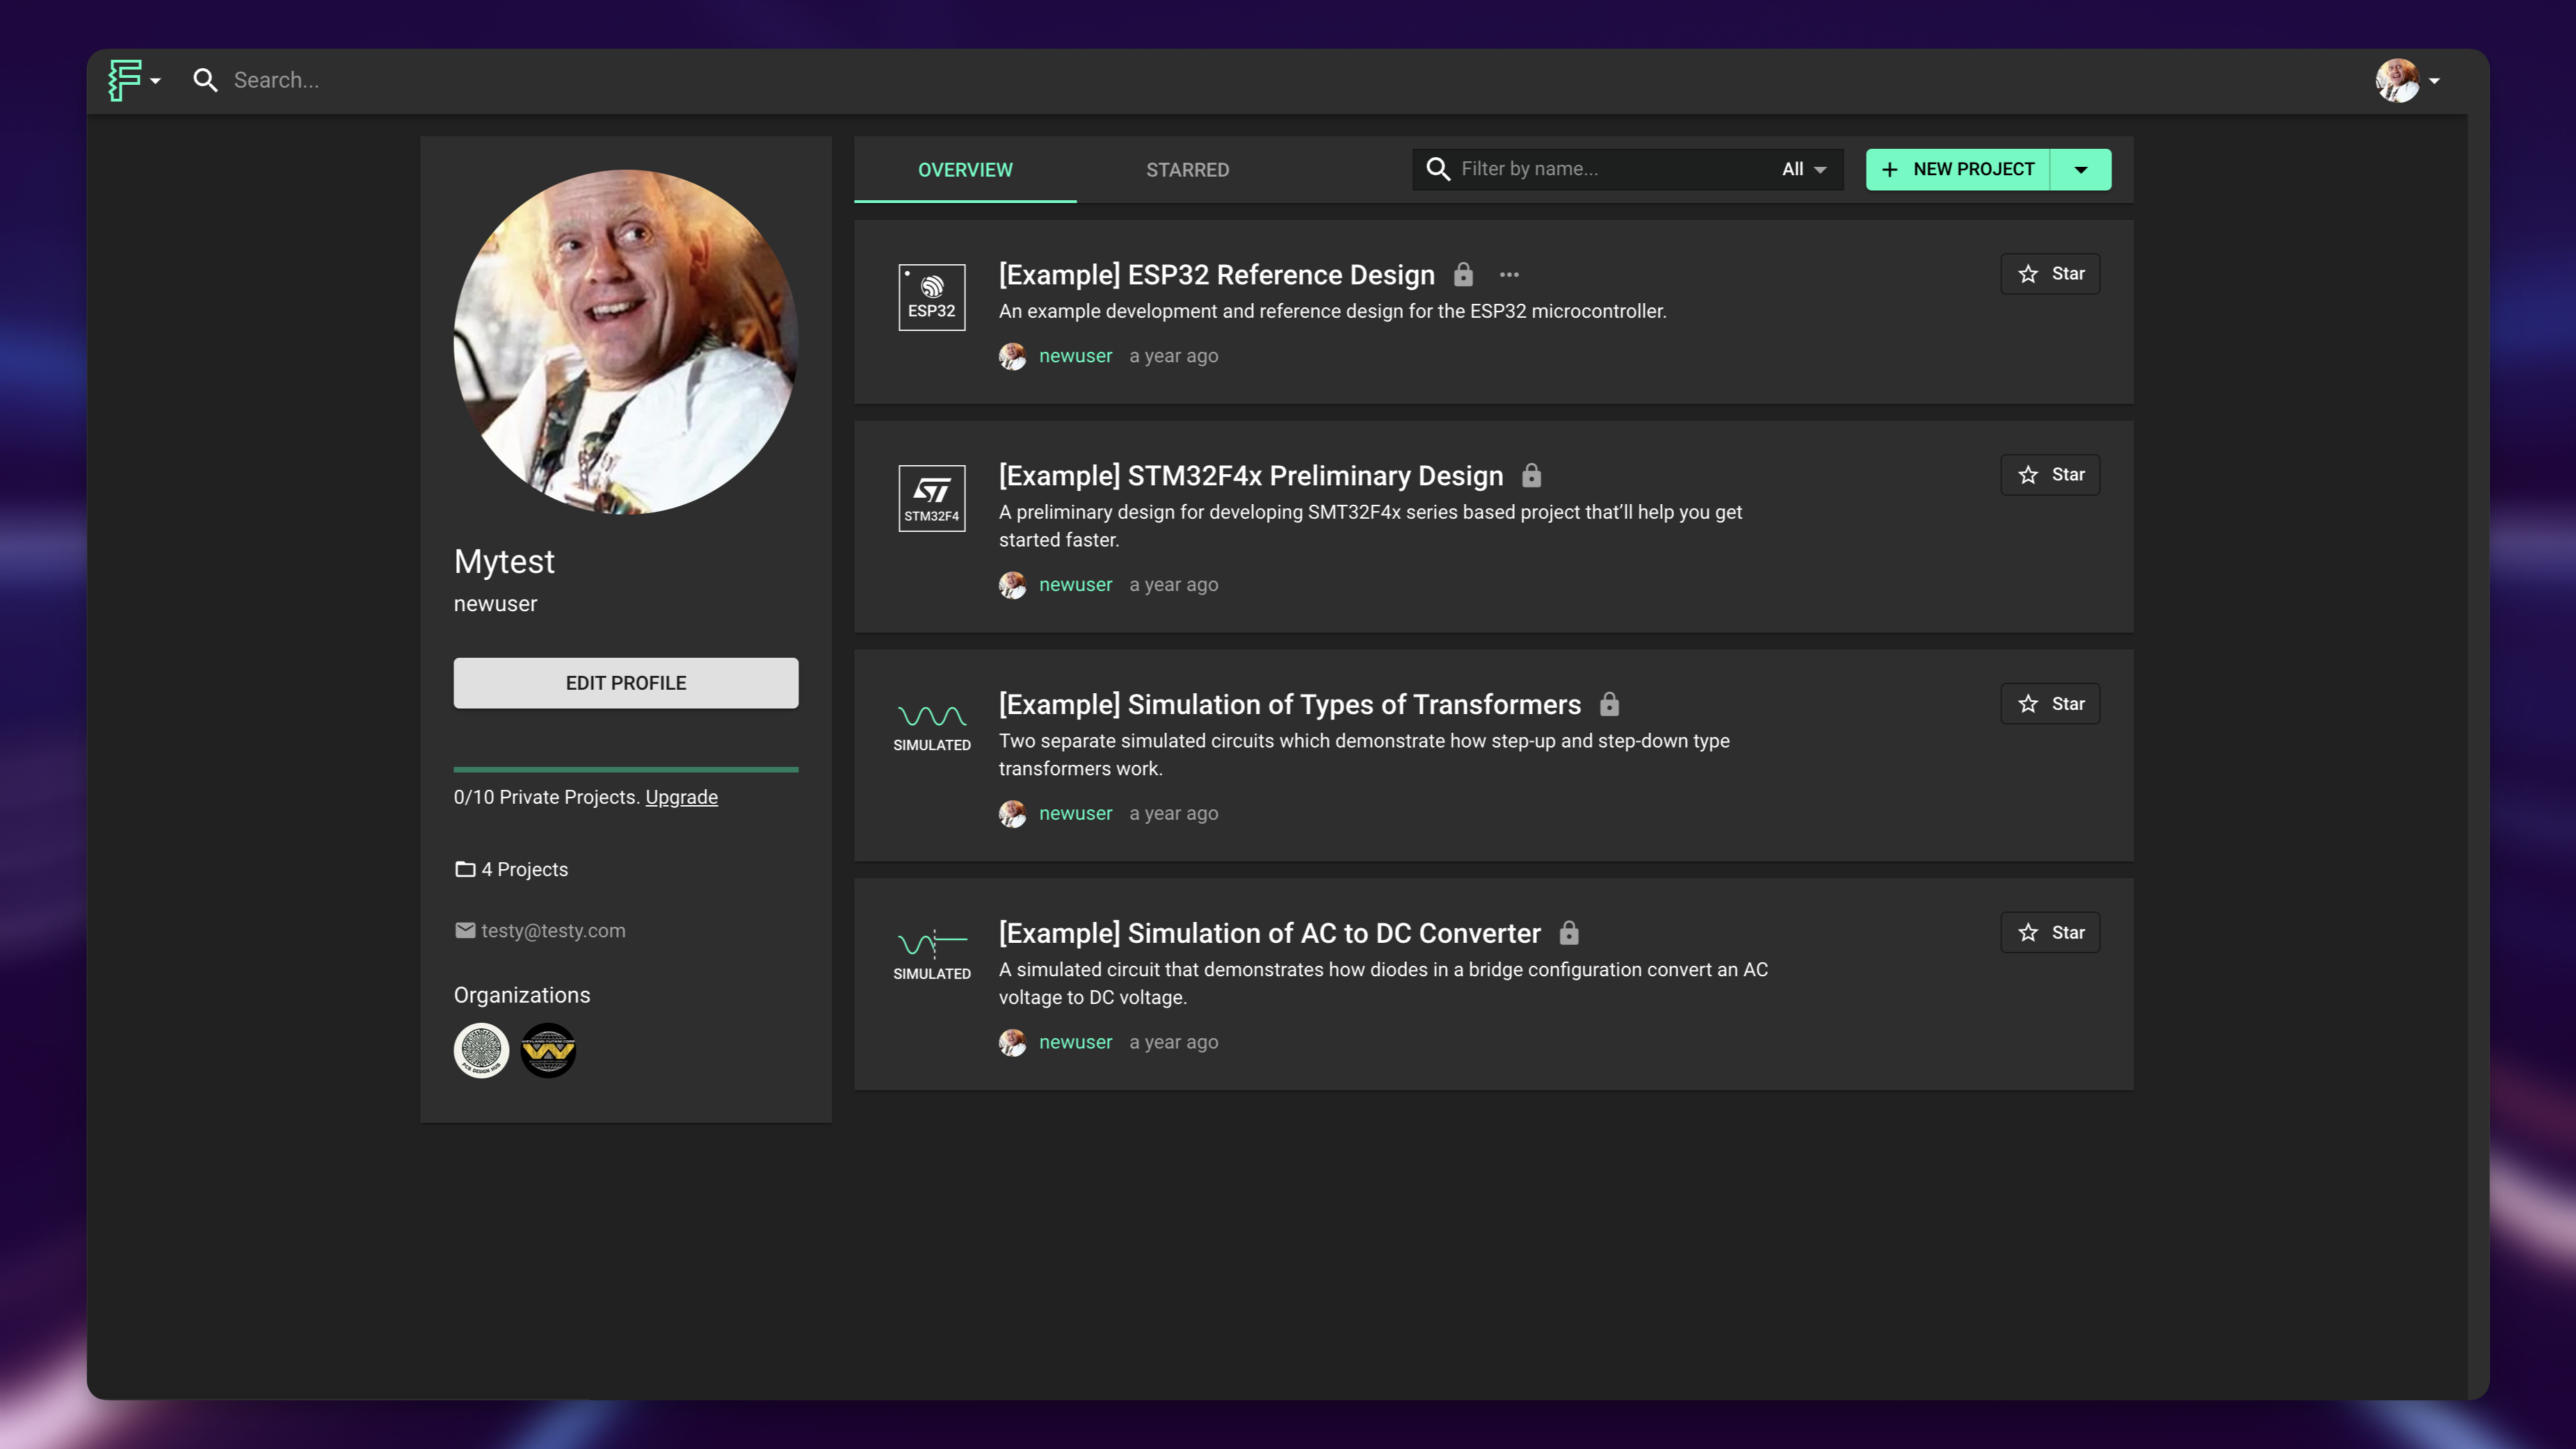This screenshot has height=1449, width=2576.
Task: Click the Edit Profile button
Action: (626, 683)
